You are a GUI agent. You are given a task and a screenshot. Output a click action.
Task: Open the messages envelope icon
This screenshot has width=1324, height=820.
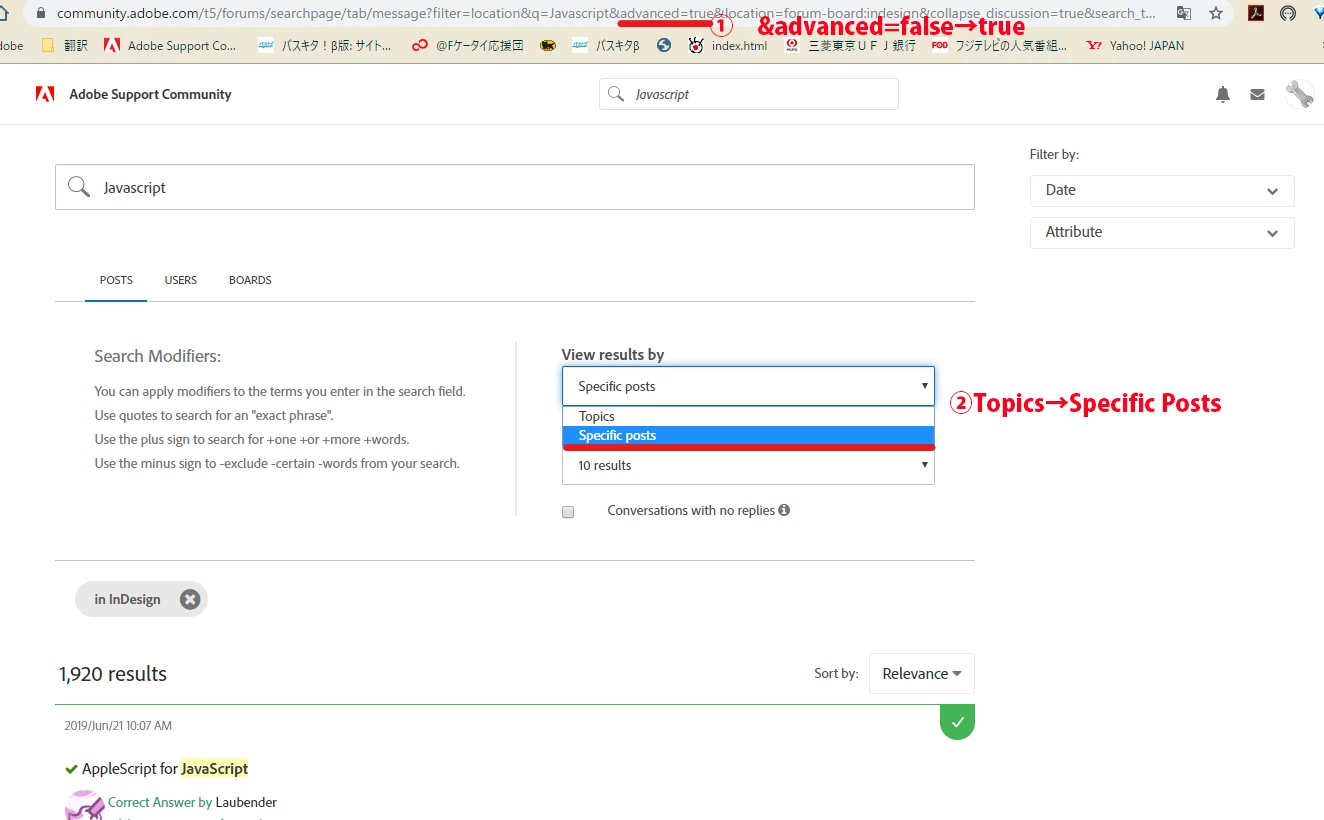[1257, 94]
